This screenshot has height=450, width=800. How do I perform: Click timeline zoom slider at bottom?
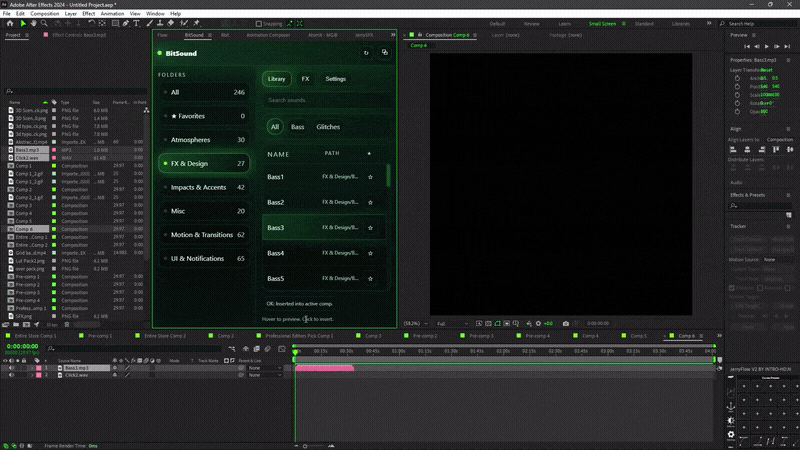coord(305,446)
